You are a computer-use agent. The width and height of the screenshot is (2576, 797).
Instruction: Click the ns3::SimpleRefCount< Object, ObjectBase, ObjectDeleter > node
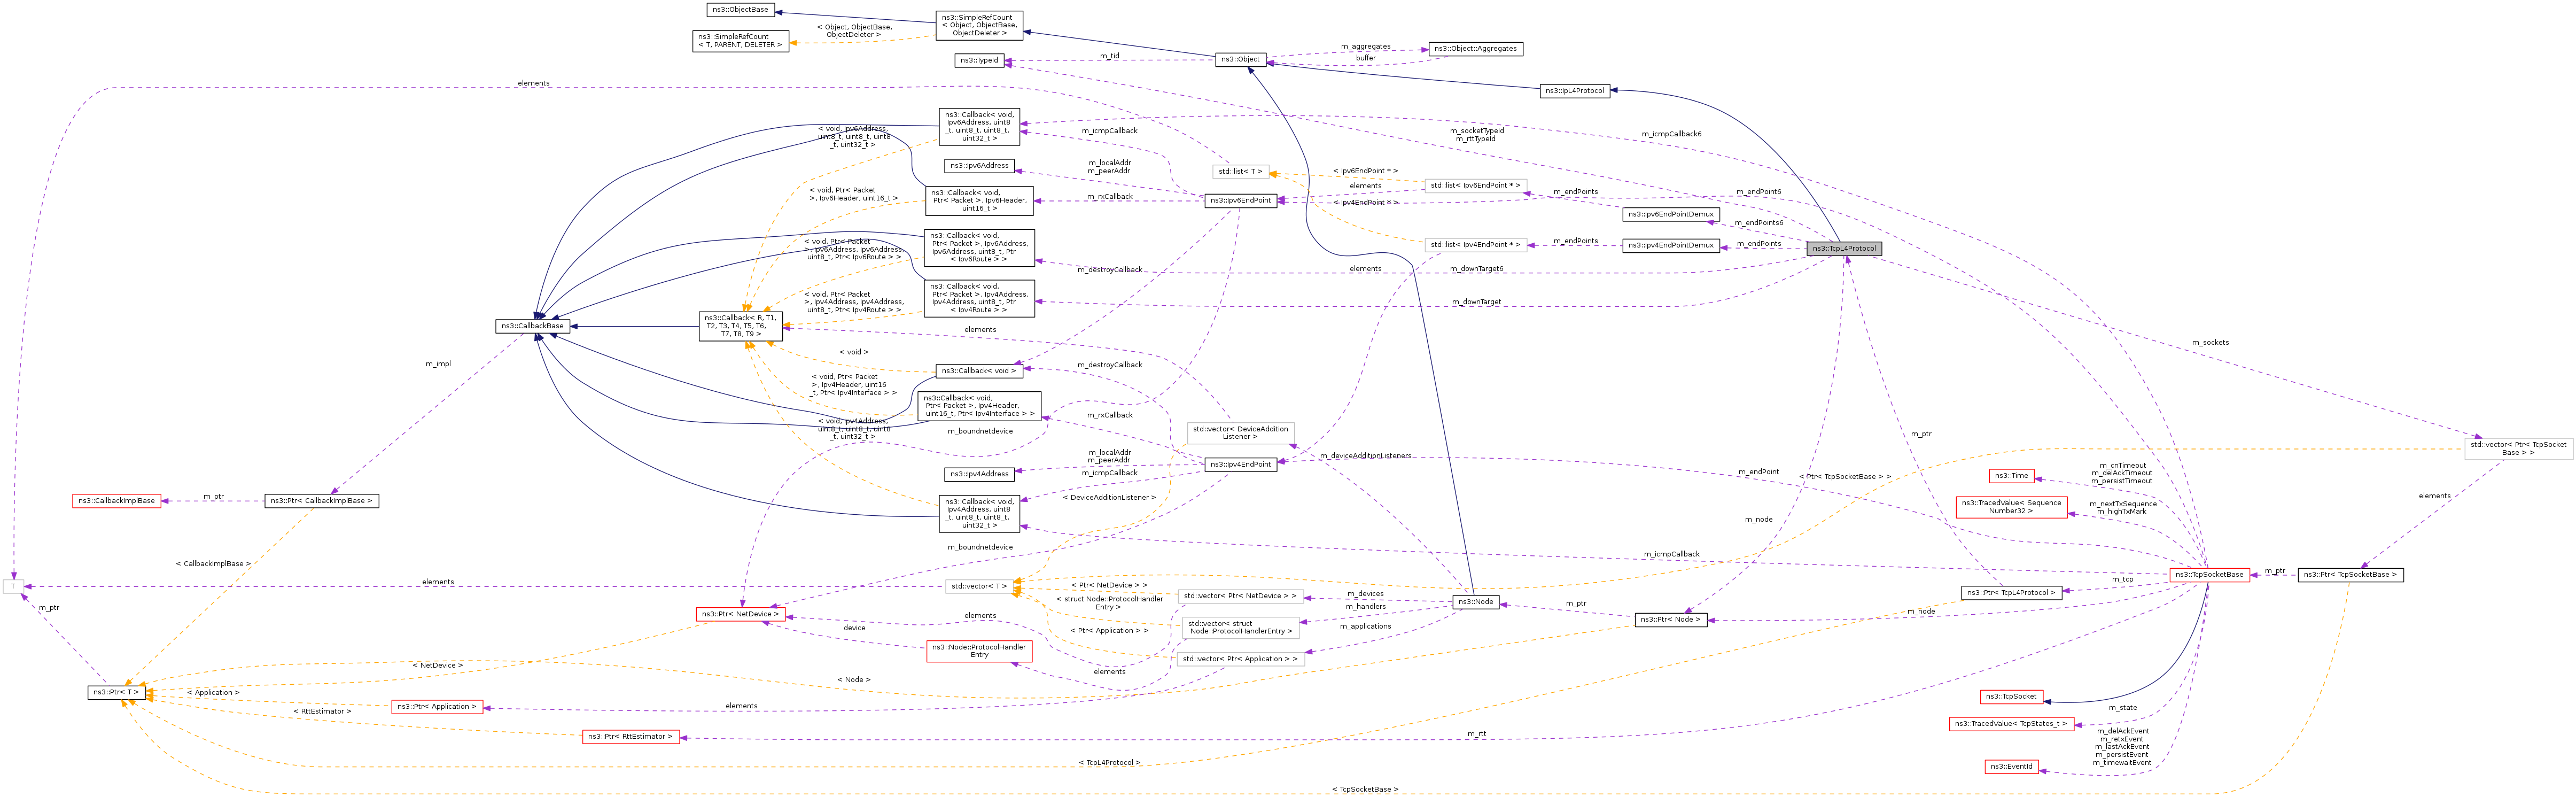(x=978, y=25)
